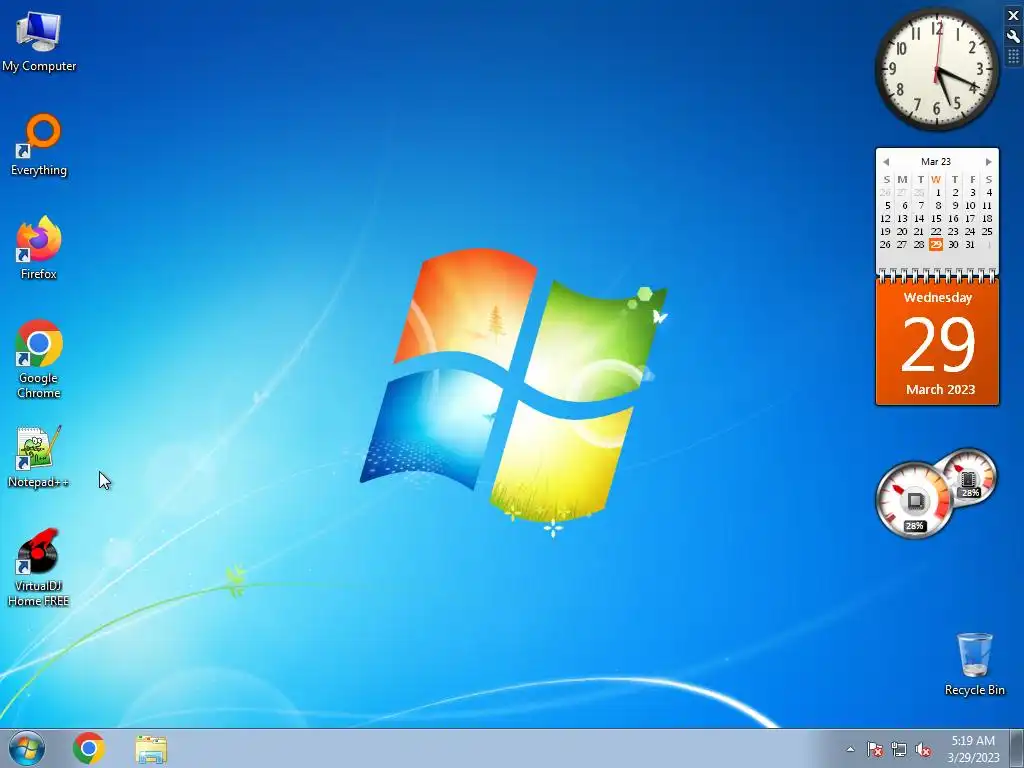This screenshot has width=1024, height=768.
Task: Click the muted volume tray icon
Action: click(x=923, y=749)
